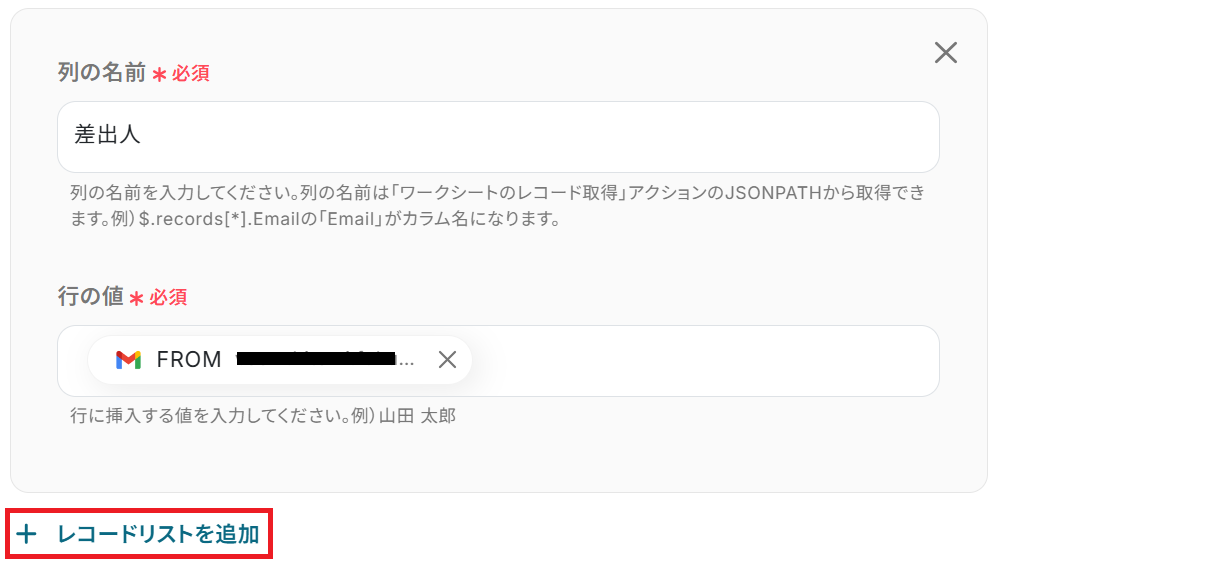Screen dimensions: 1216x566
Task: Select the FROM chip label text
Action: [x=189, y=360]
